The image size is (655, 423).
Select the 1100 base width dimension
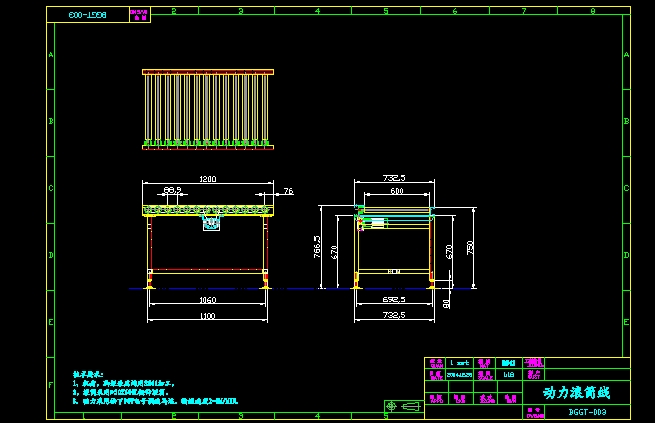(208, 316)
